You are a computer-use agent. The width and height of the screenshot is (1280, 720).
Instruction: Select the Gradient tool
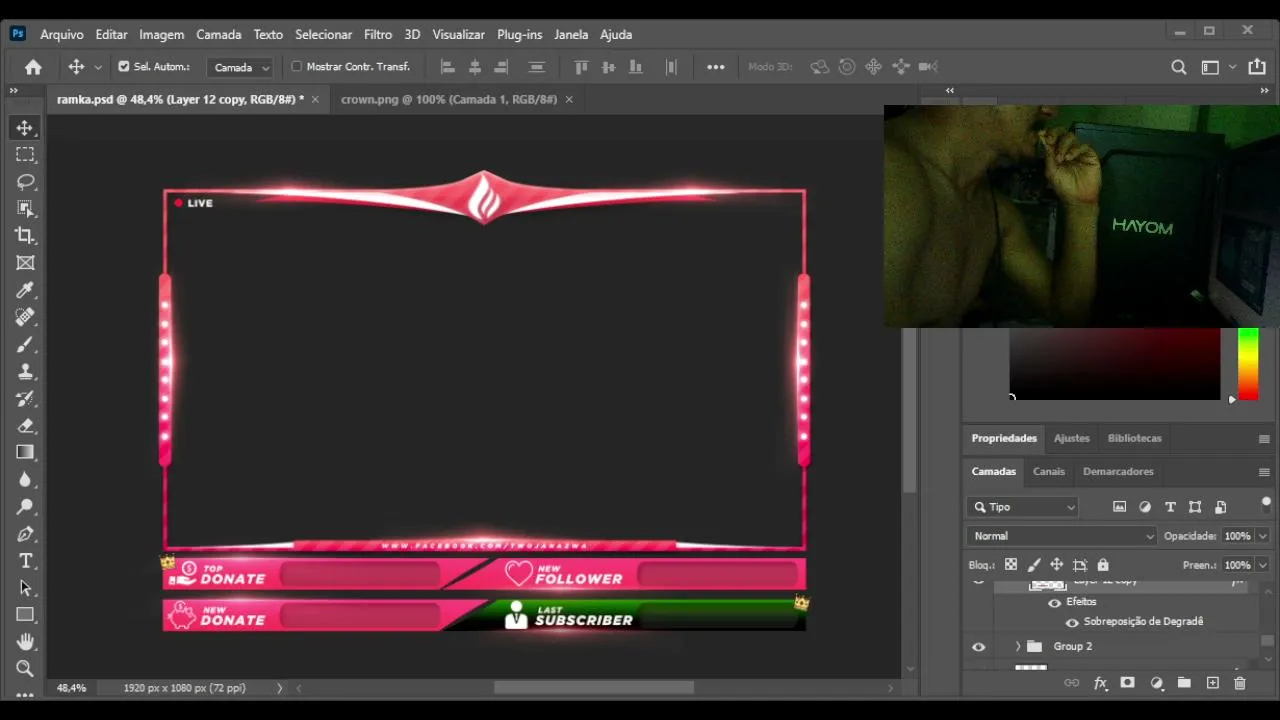[25, 452]
